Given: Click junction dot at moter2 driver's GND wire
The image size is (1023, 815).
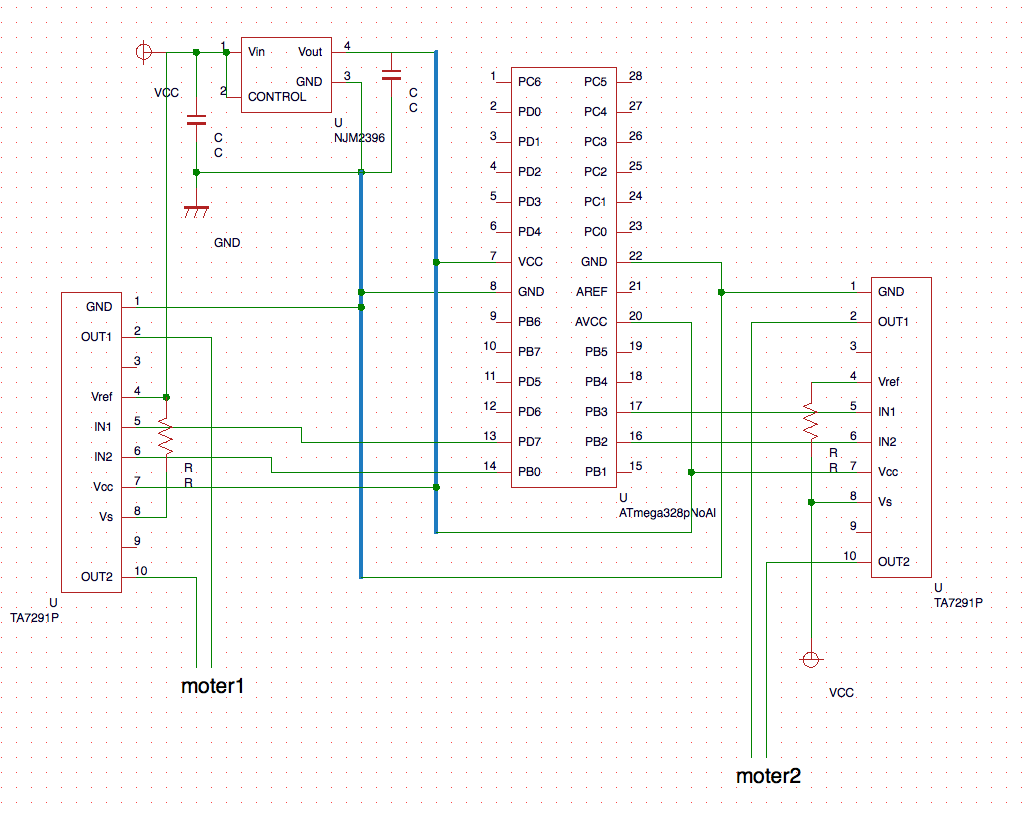Looking at the screenshot, I should (x=721, y=292).
